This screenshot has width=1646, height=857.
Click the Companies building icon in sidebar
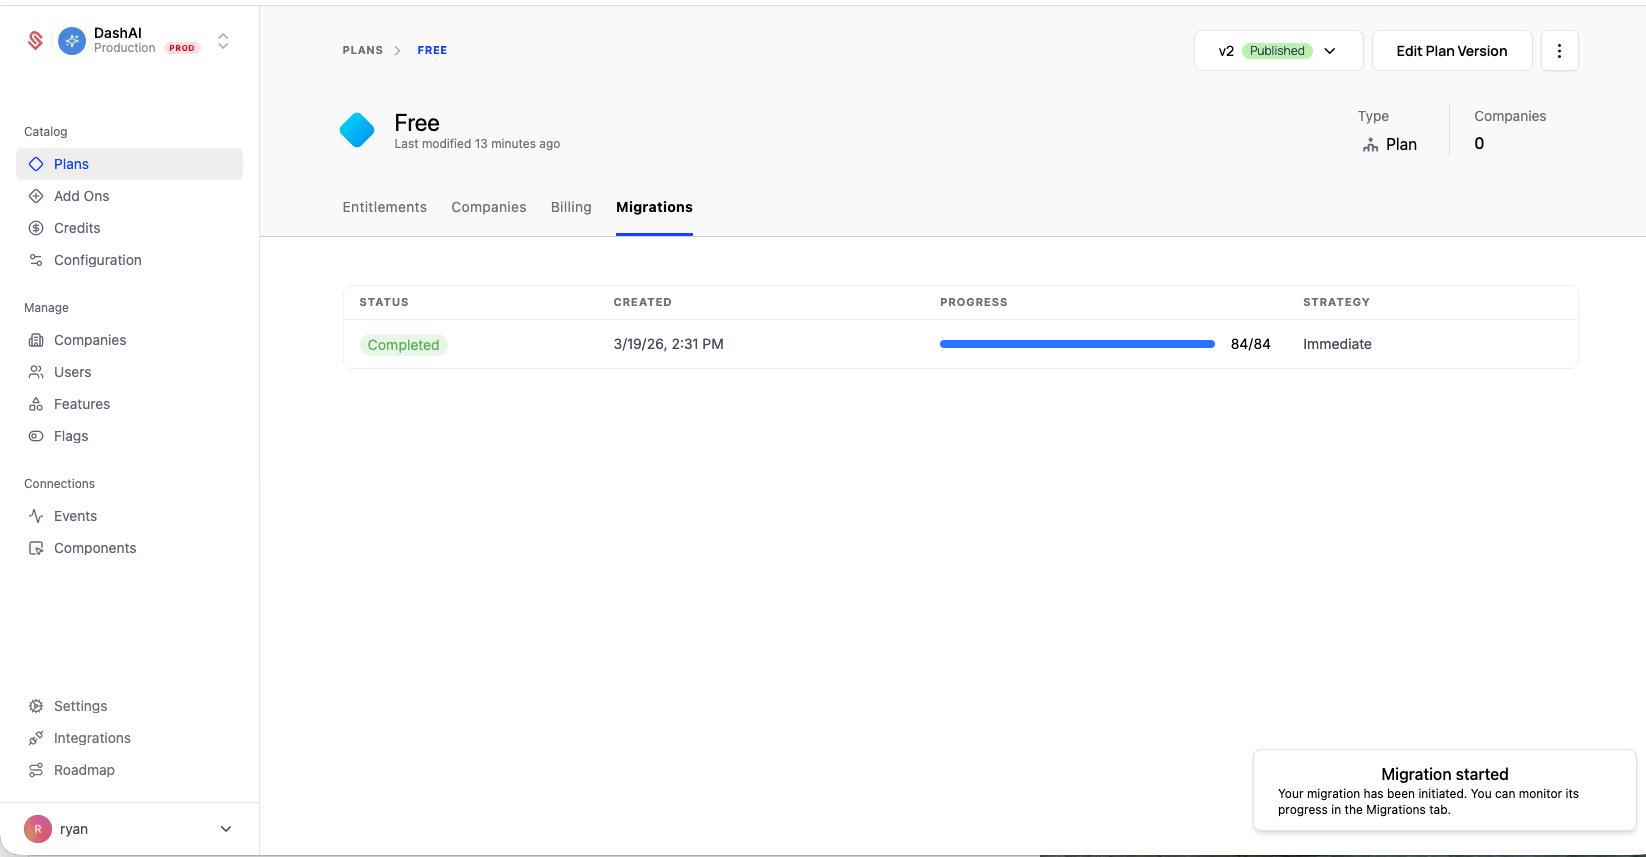[x=36, y=340]
